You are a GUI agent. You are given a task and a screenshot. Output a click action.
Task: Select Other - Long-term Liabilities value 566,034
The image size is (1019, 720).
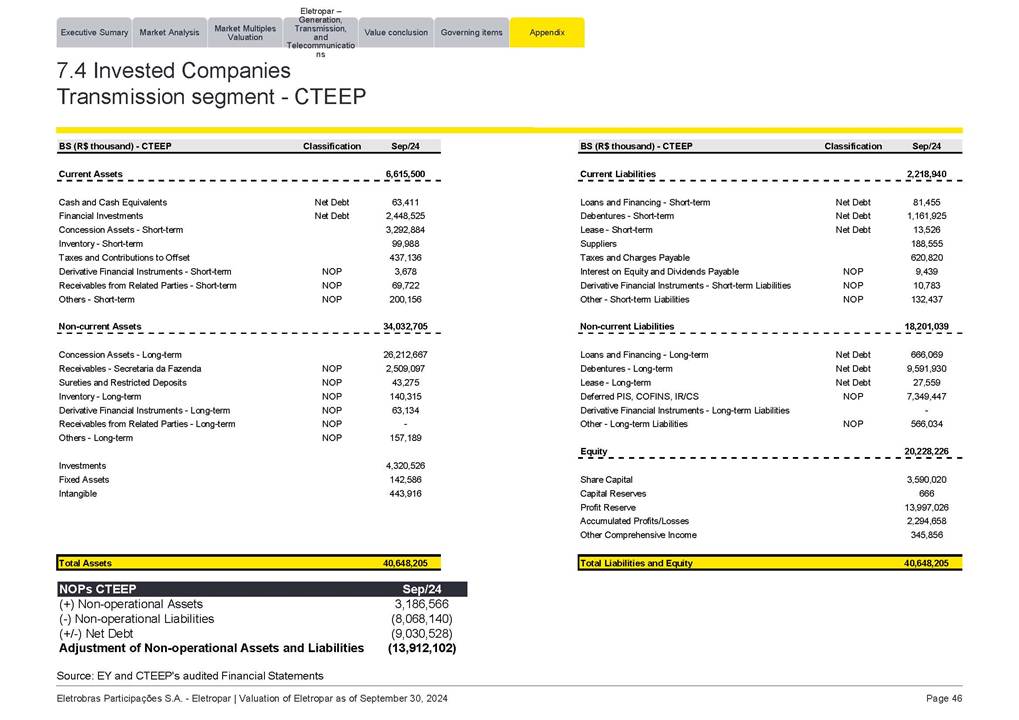coord(926,424)
